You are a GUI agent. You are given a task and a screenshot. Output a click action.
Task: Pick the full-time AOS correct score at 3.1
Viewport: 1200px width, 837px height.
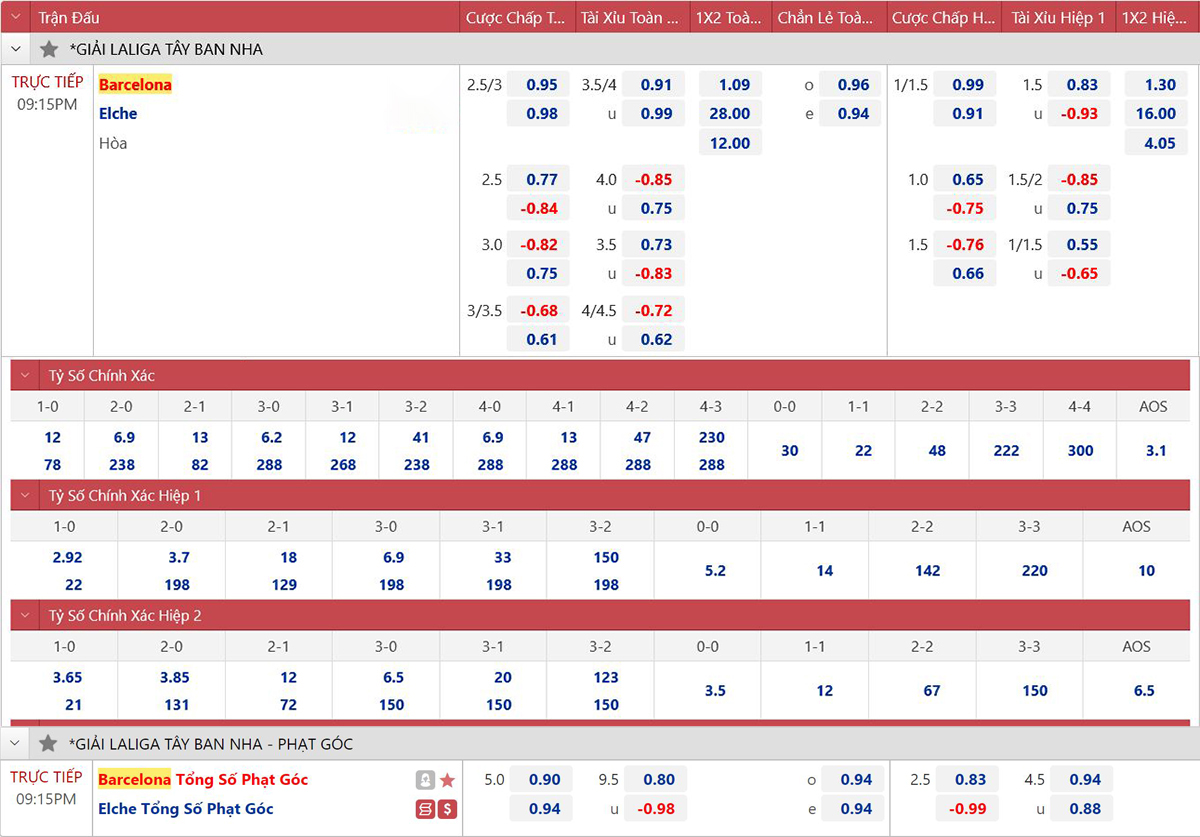1155,451
